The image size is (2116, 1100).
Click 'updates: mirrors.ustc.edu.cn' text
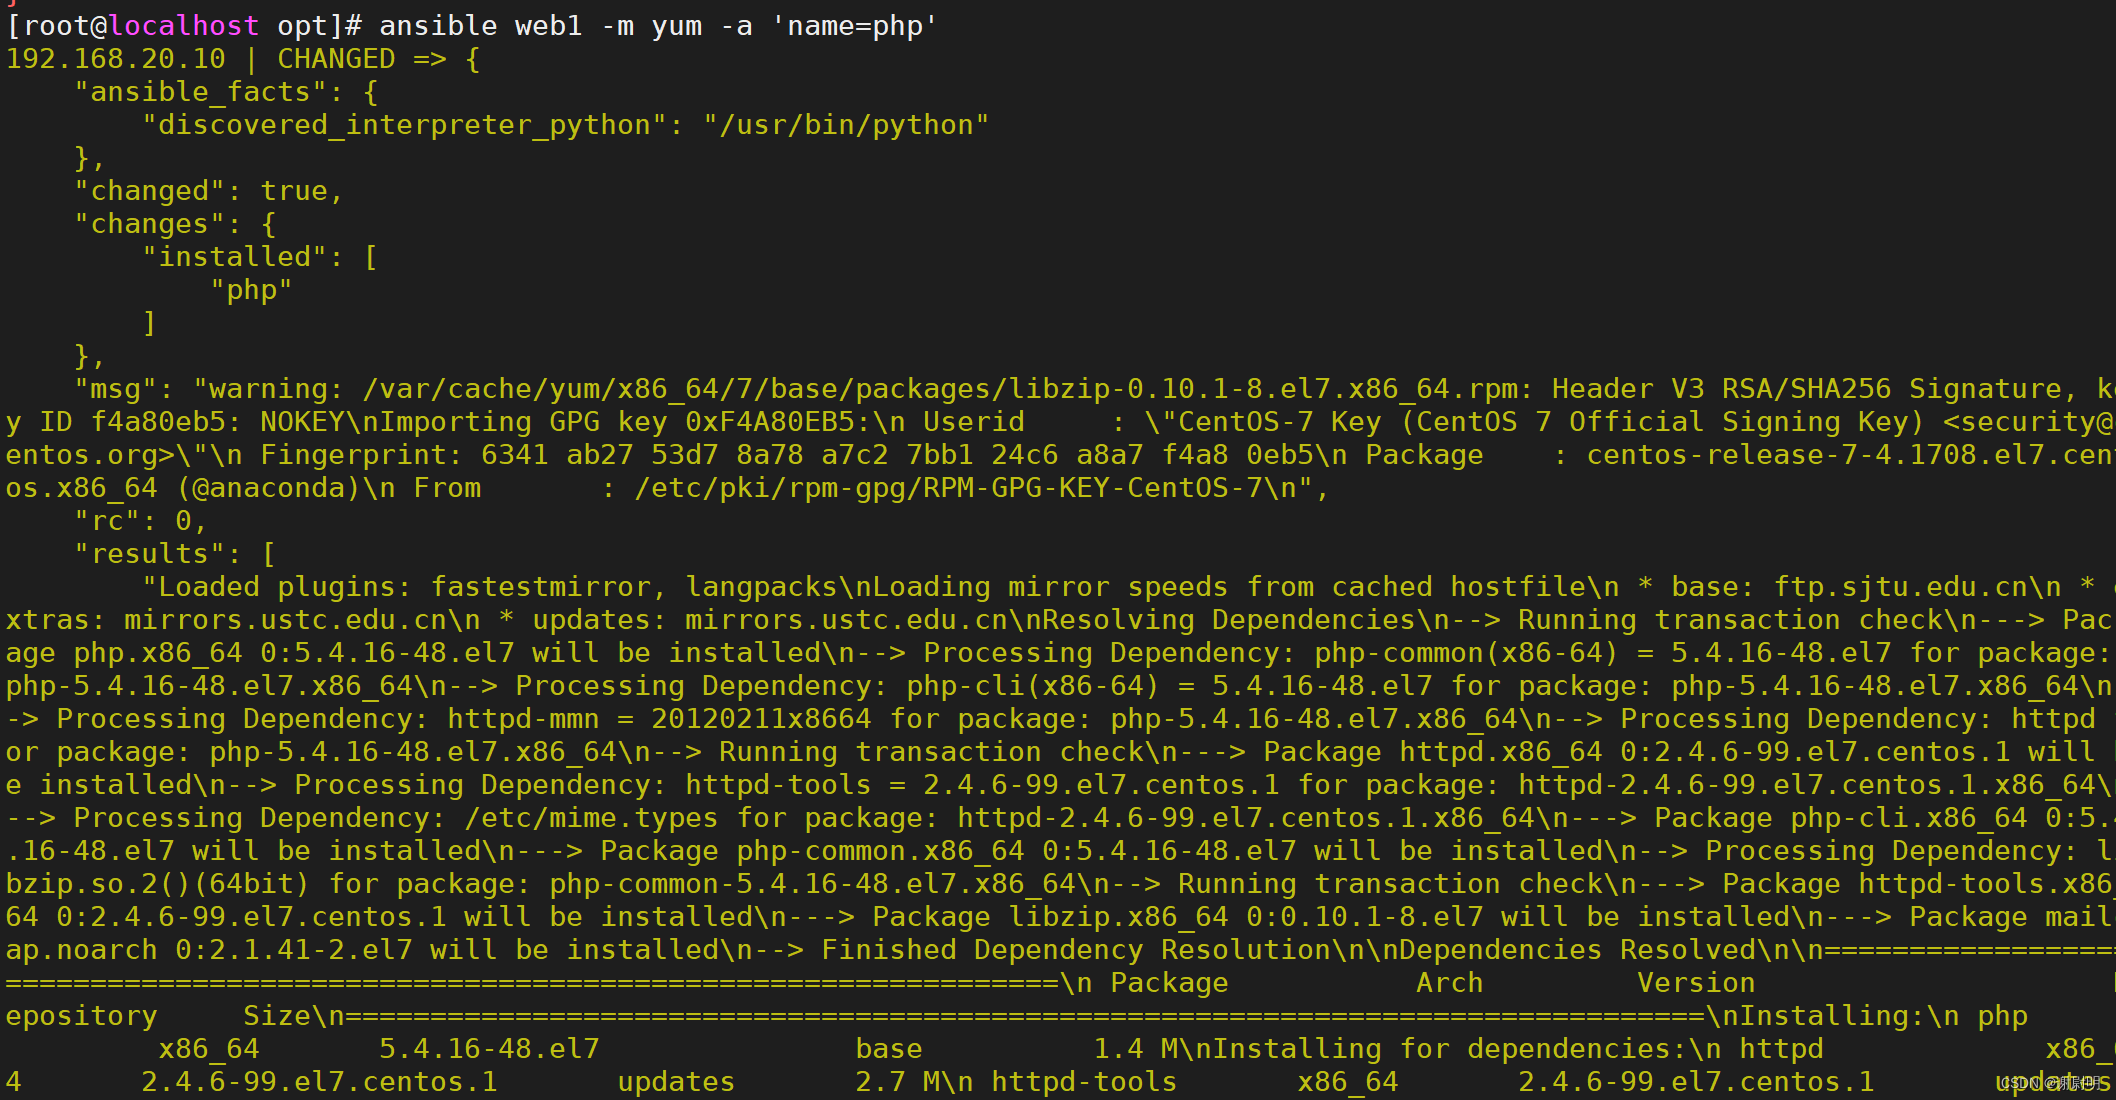(770, 620)
